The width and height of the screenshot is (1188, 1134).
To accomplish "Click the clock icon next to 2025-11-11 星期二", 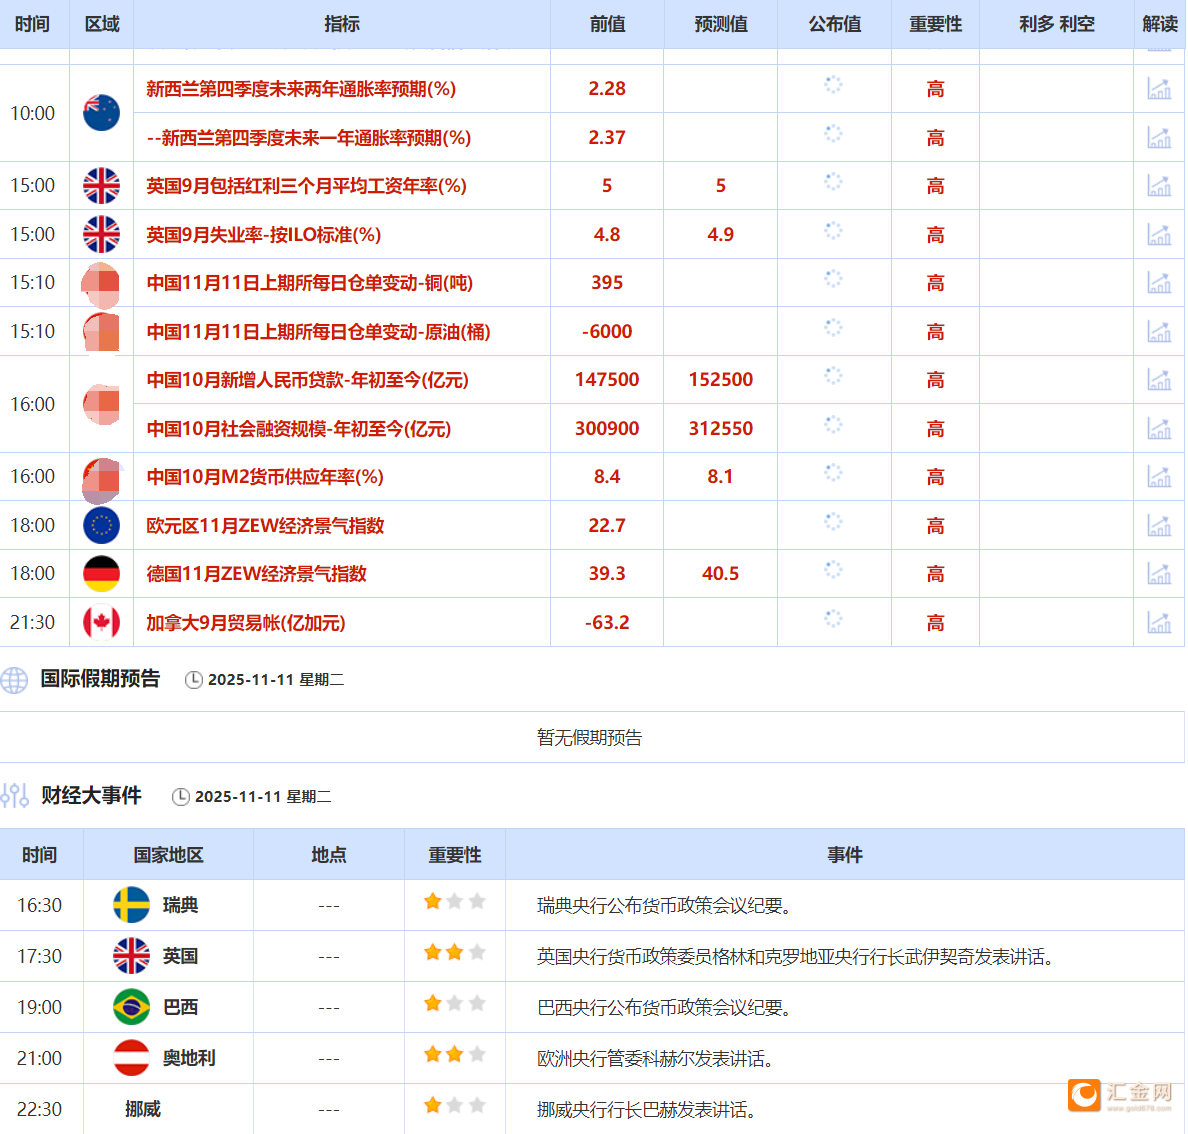I will coord(192,679).
